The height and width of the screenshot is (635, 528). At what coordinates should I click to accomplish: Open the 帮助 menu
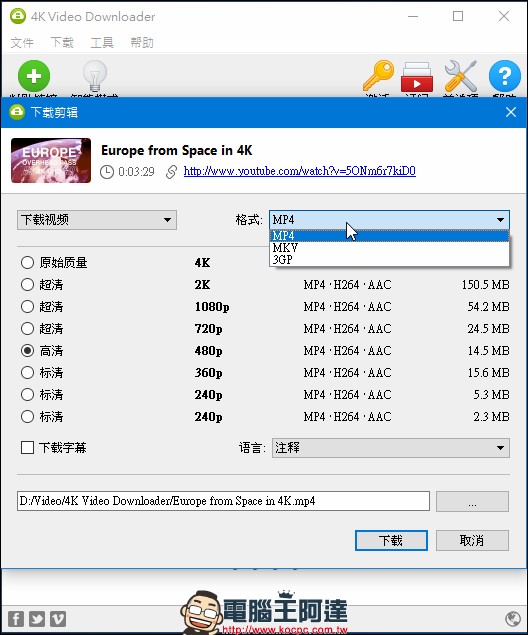click(142, 43)
